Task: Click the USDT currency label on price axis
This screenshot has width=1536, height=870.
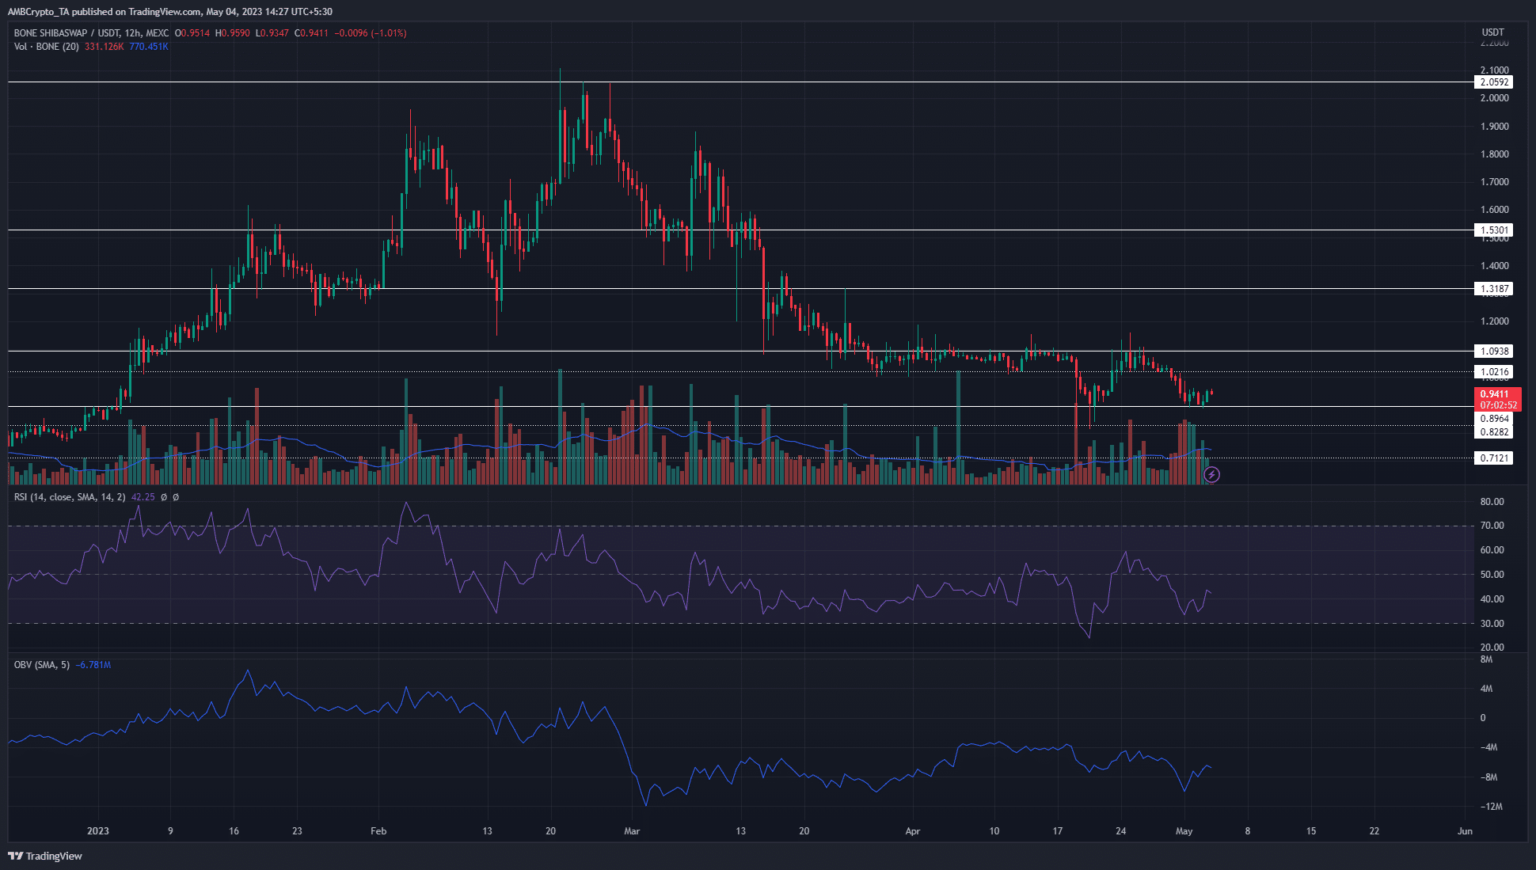Action: point(1492,33)
